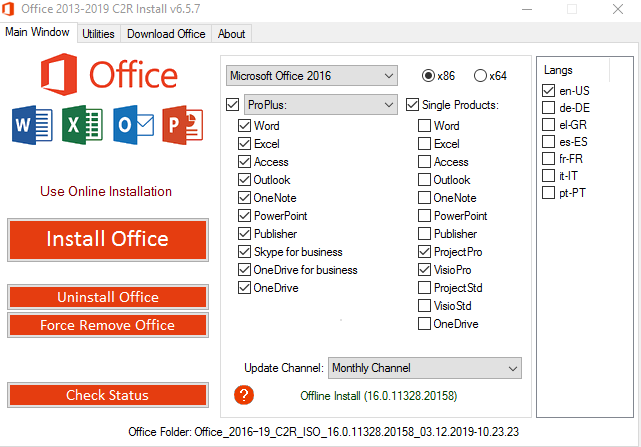Click the Office Folder path text
Screen dimensions: 641x447
tap(323, 432)
